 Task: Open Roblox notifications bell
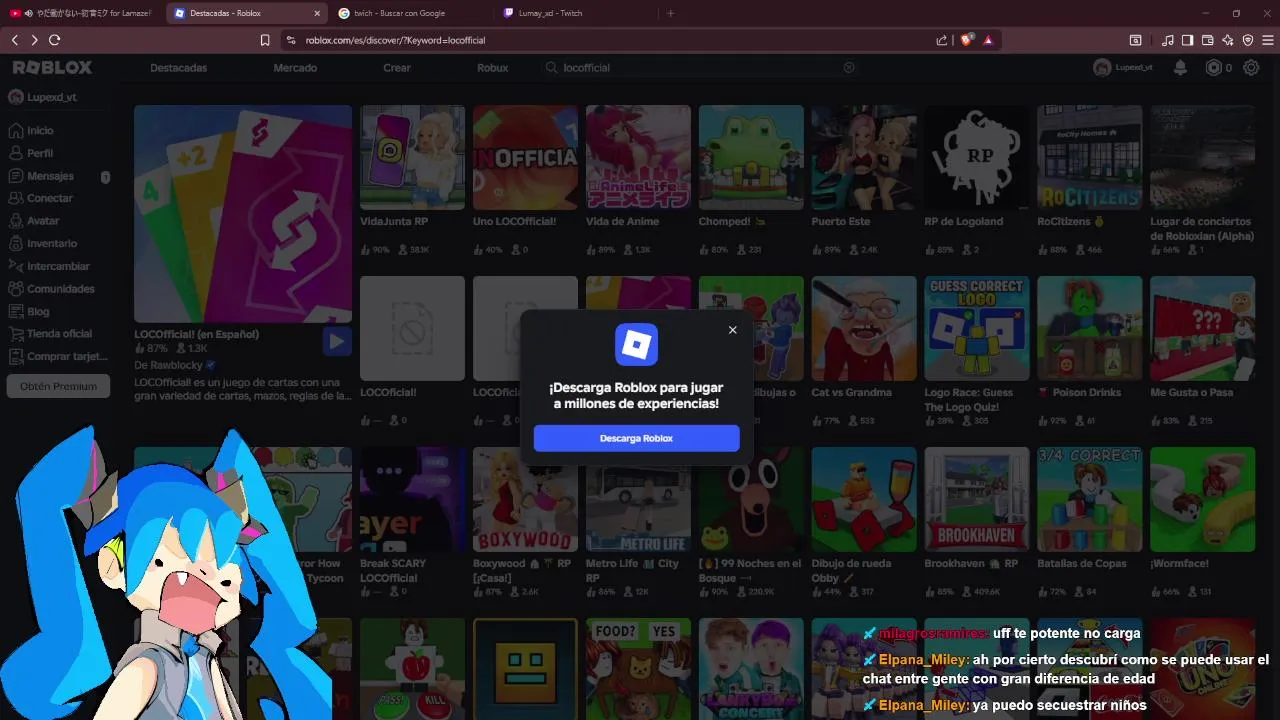pyautogui.click(x=1180, y=68)
